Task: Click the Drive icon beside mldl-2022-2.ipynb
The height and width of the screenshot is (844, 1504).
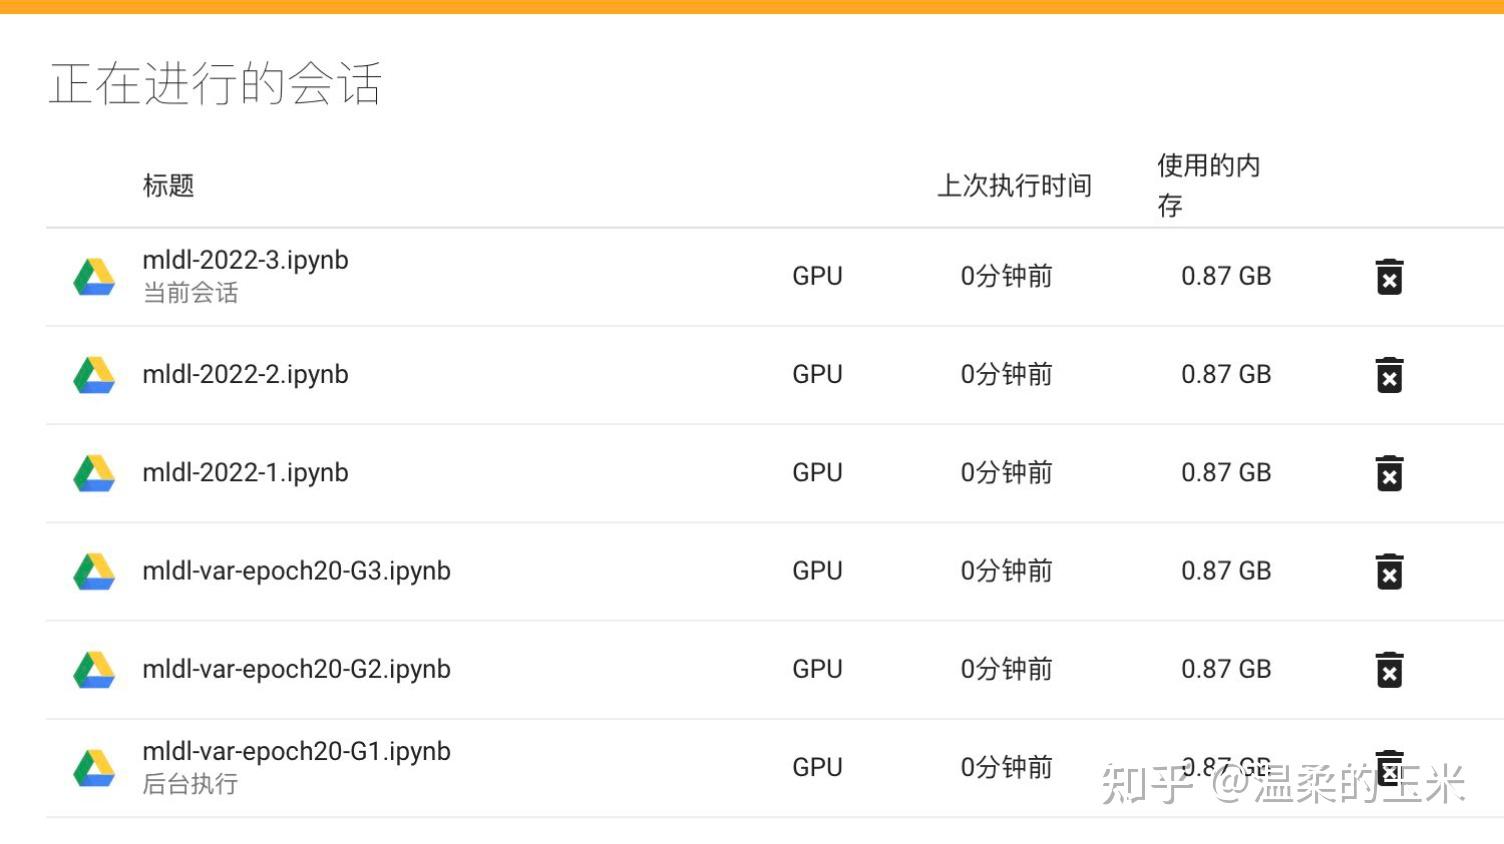Action: tap(93, 375)
